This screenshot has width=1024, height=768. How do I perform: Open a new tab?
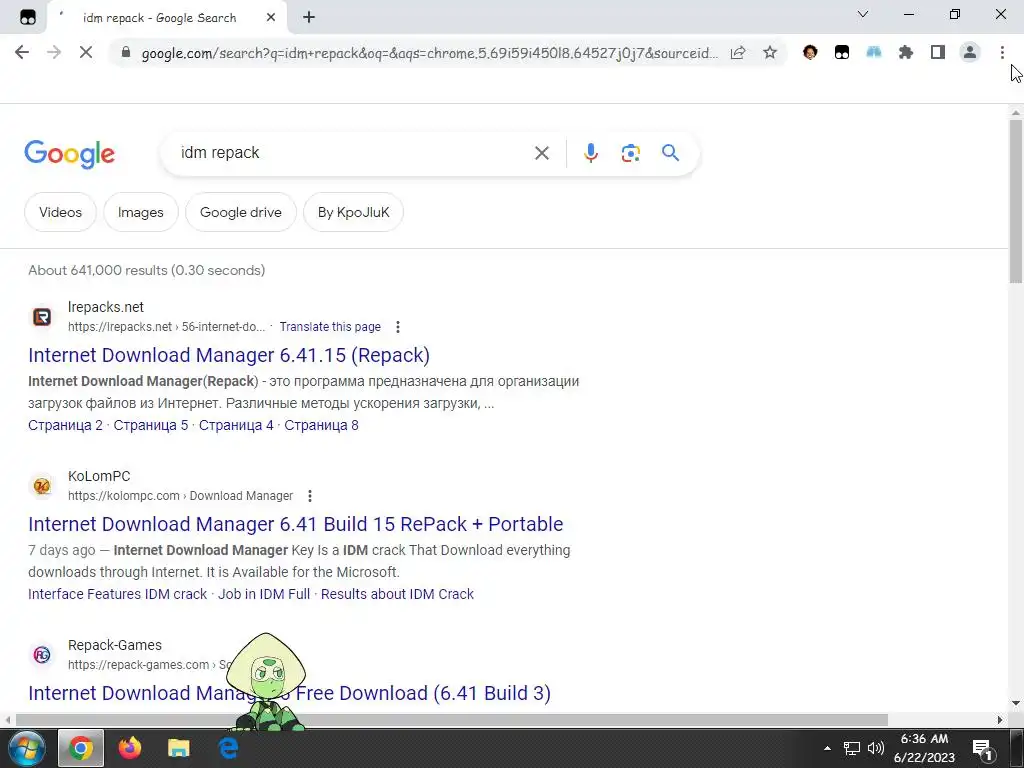(309, 18)
